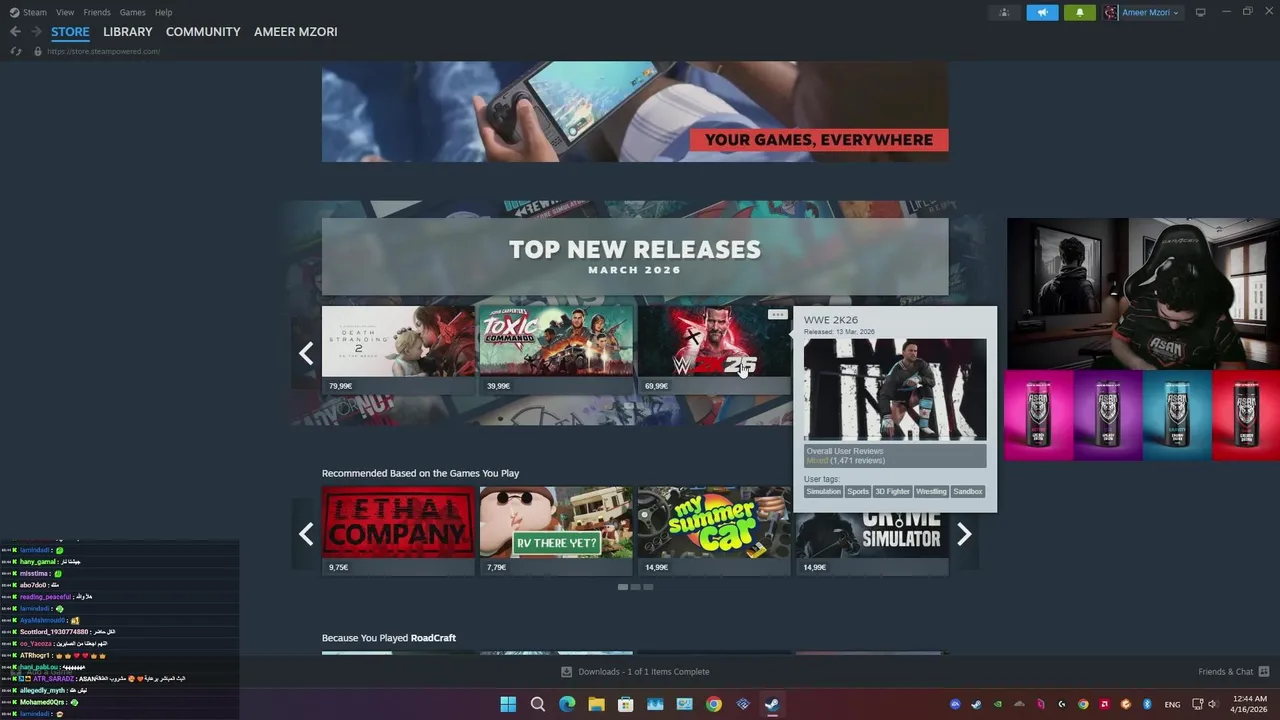Open the WWE 2K26 game card
1280x720 pixels.
714,349
